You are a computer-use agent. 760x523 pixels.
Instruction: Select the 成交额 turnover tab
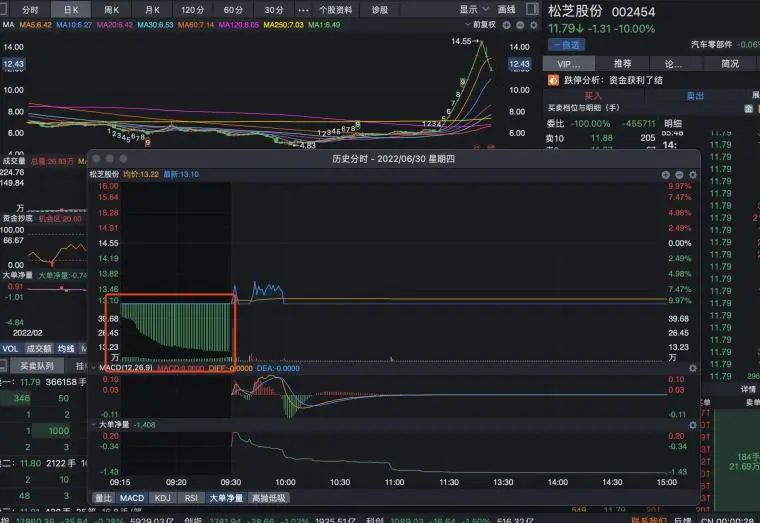[39, 349]
